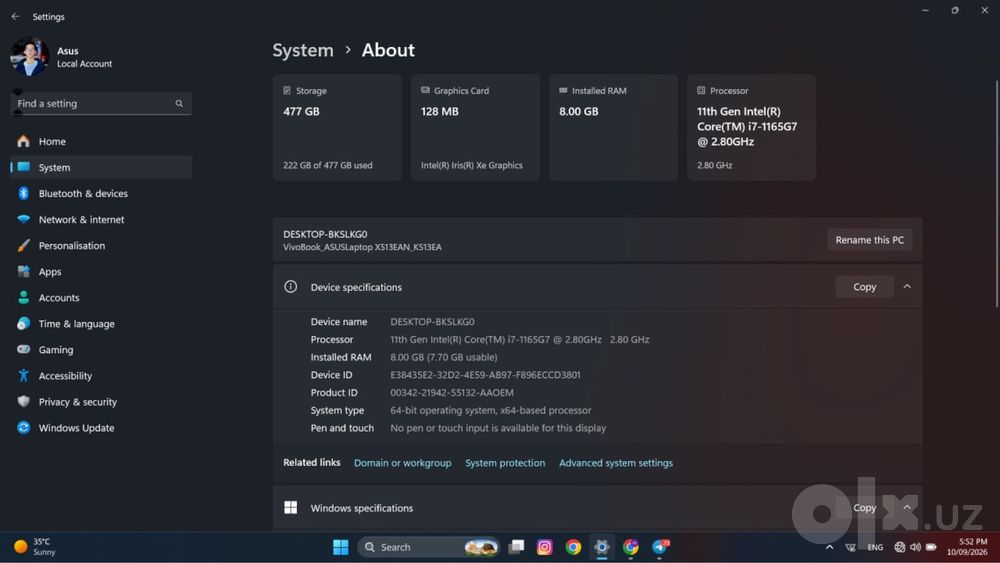The width and height of the screenshot is (1000, 563).
Task: Go to Personalisation settings
Action: pos(101,246)
